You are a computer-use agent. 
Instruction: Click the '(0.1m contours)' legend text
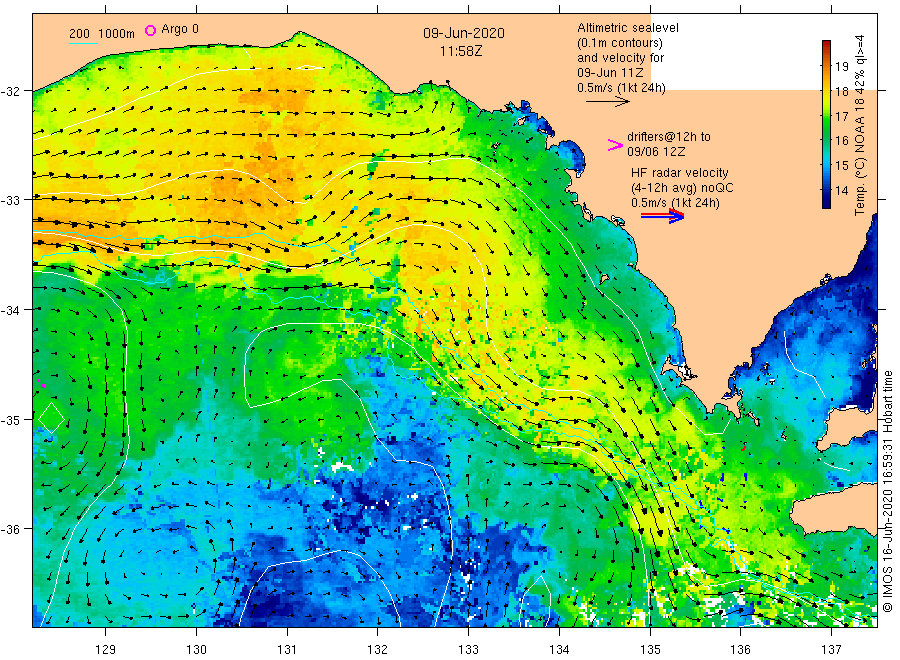click(x=619, y=43)
